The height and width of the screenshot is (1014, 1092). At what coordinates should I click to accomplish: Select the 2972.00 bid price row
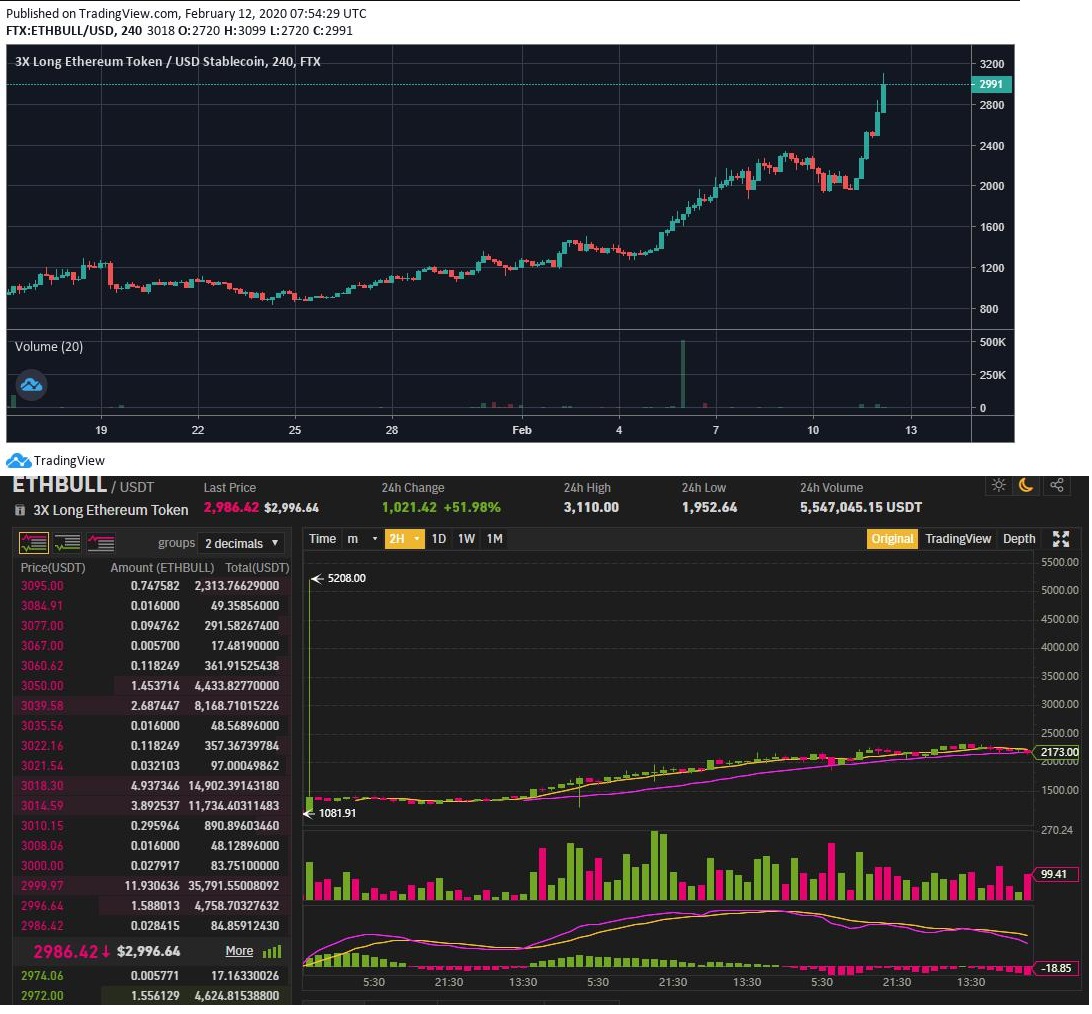152,996
